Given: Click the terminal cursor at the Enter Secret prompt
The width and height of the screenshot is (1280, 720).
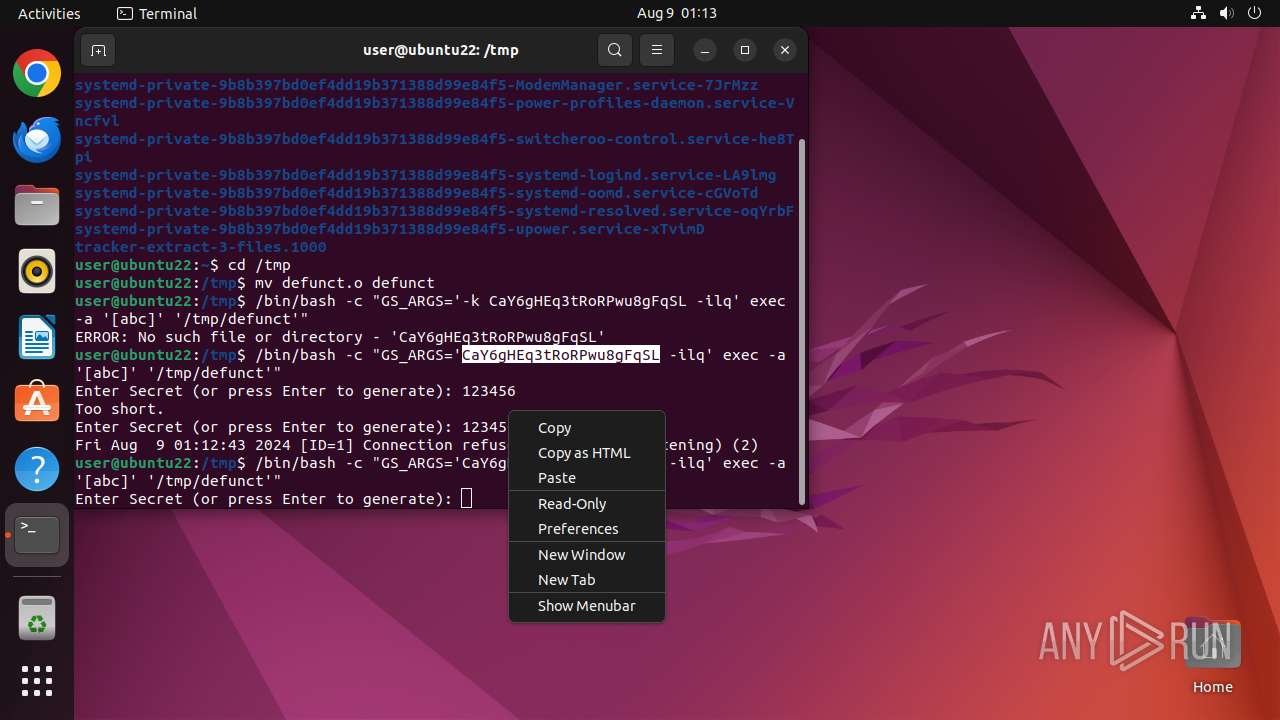Looking at the screenshot, I should click(x=466, y=499).
